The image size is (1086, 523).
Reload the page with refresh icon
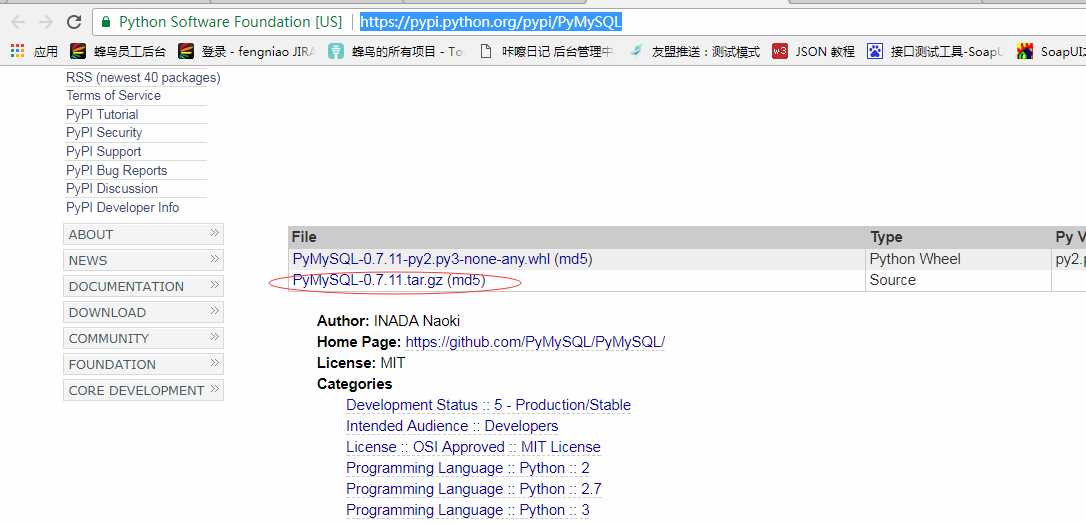pos(74,22)
